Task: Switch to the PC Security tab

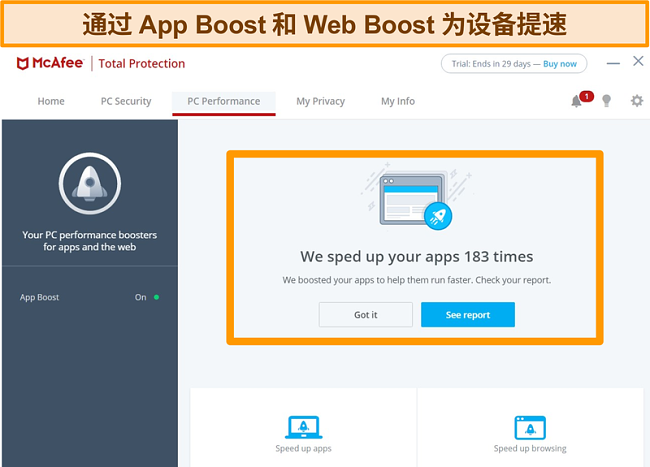Action: 126,102
